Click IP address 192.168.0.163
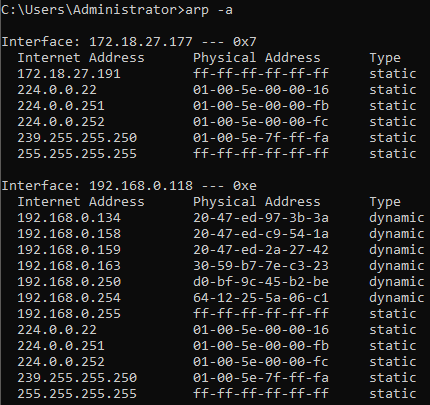The image size is (430, 405). pos(69,266)
